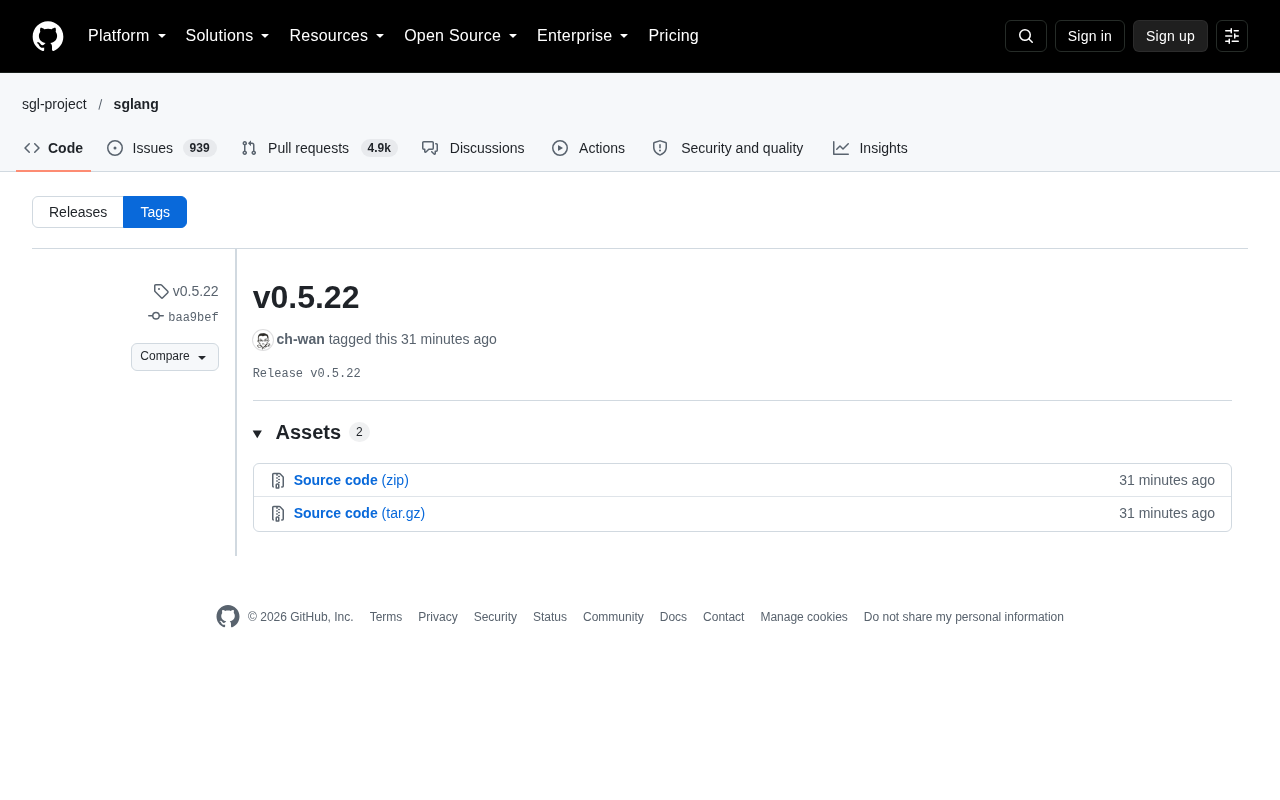The height and width of the screenshot is (800, 1280).
Task: Open the Open Source dropdown
Action: pyautogui.click(x=461, y=36)
